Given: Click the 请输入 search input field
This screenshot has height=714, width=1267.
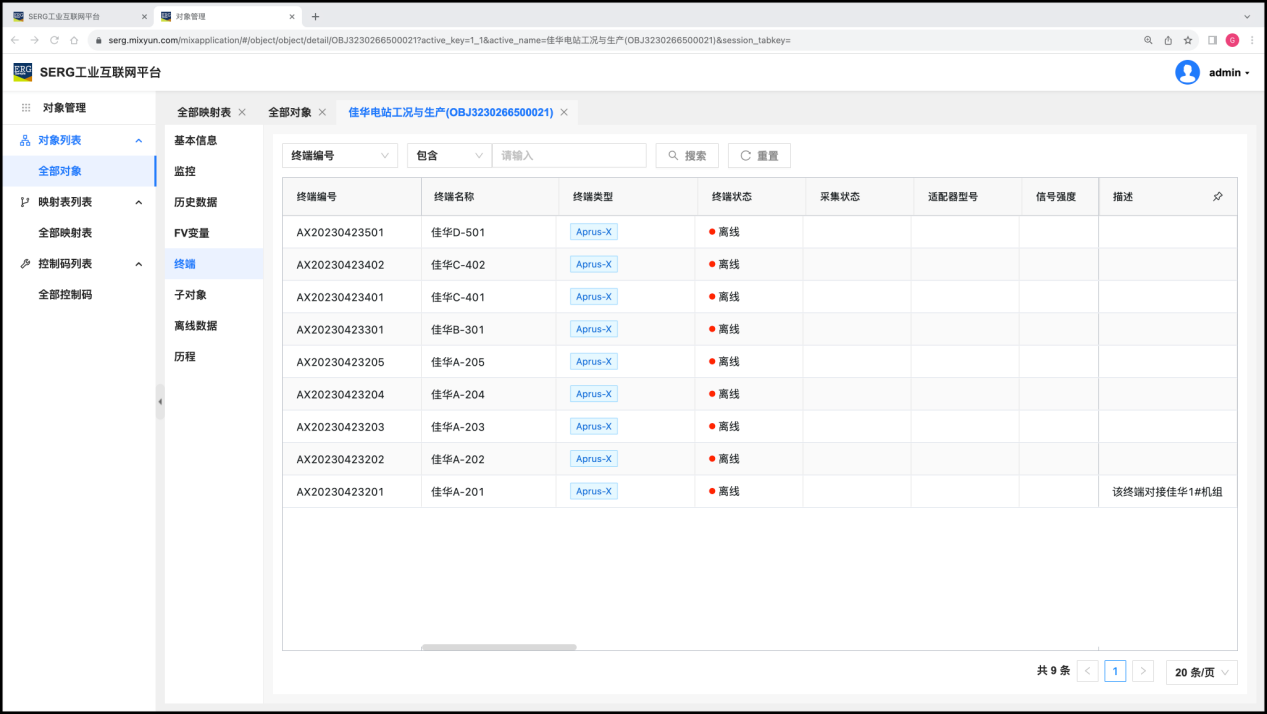Looking at the screenshot, I should click(x=568, y=155).
